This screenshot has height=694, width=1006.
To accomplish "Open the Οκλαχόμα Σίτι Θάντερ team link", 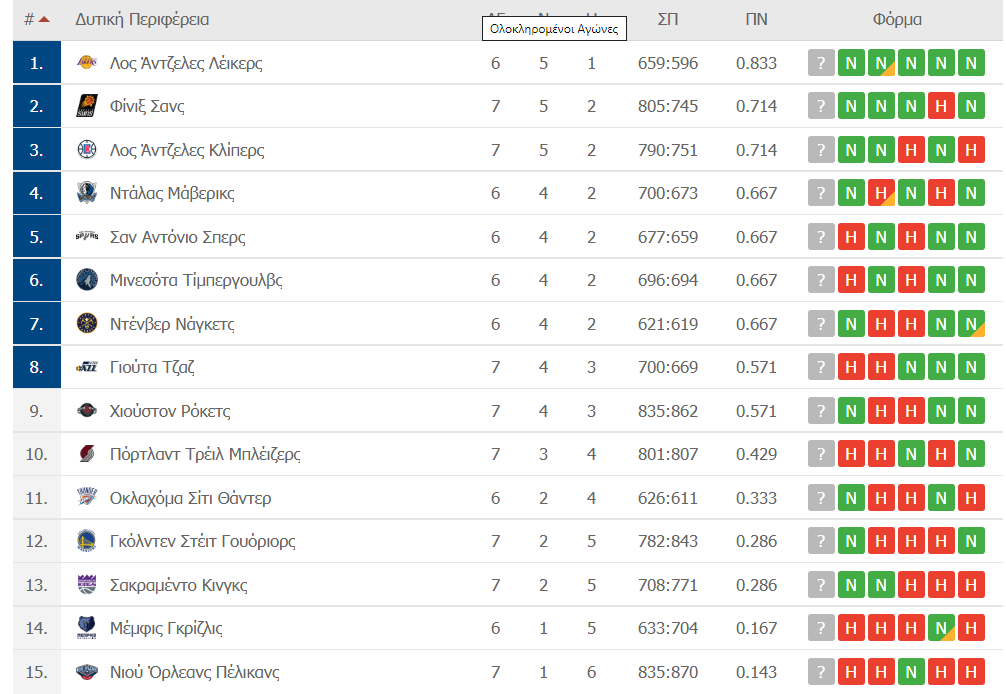I will pos(190,498).
